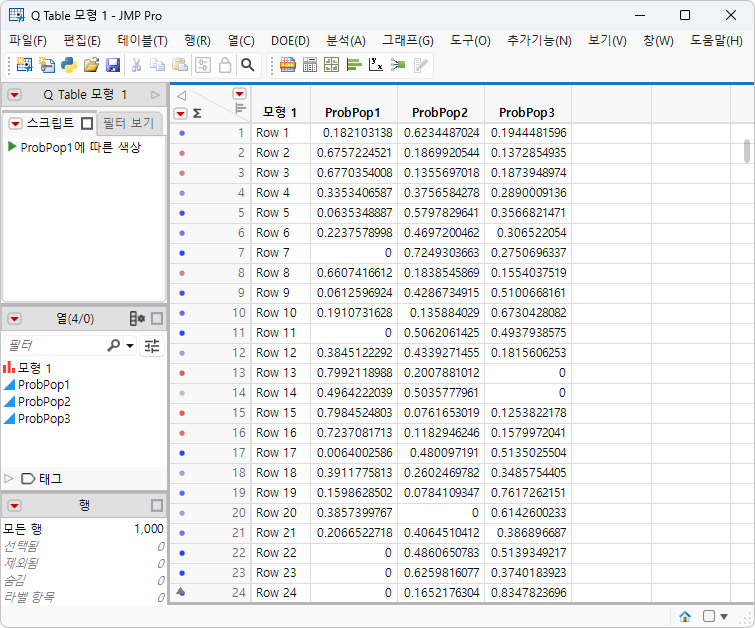
Task: Toggle the checkbox next to 스크립트
Action: [87, 124]
